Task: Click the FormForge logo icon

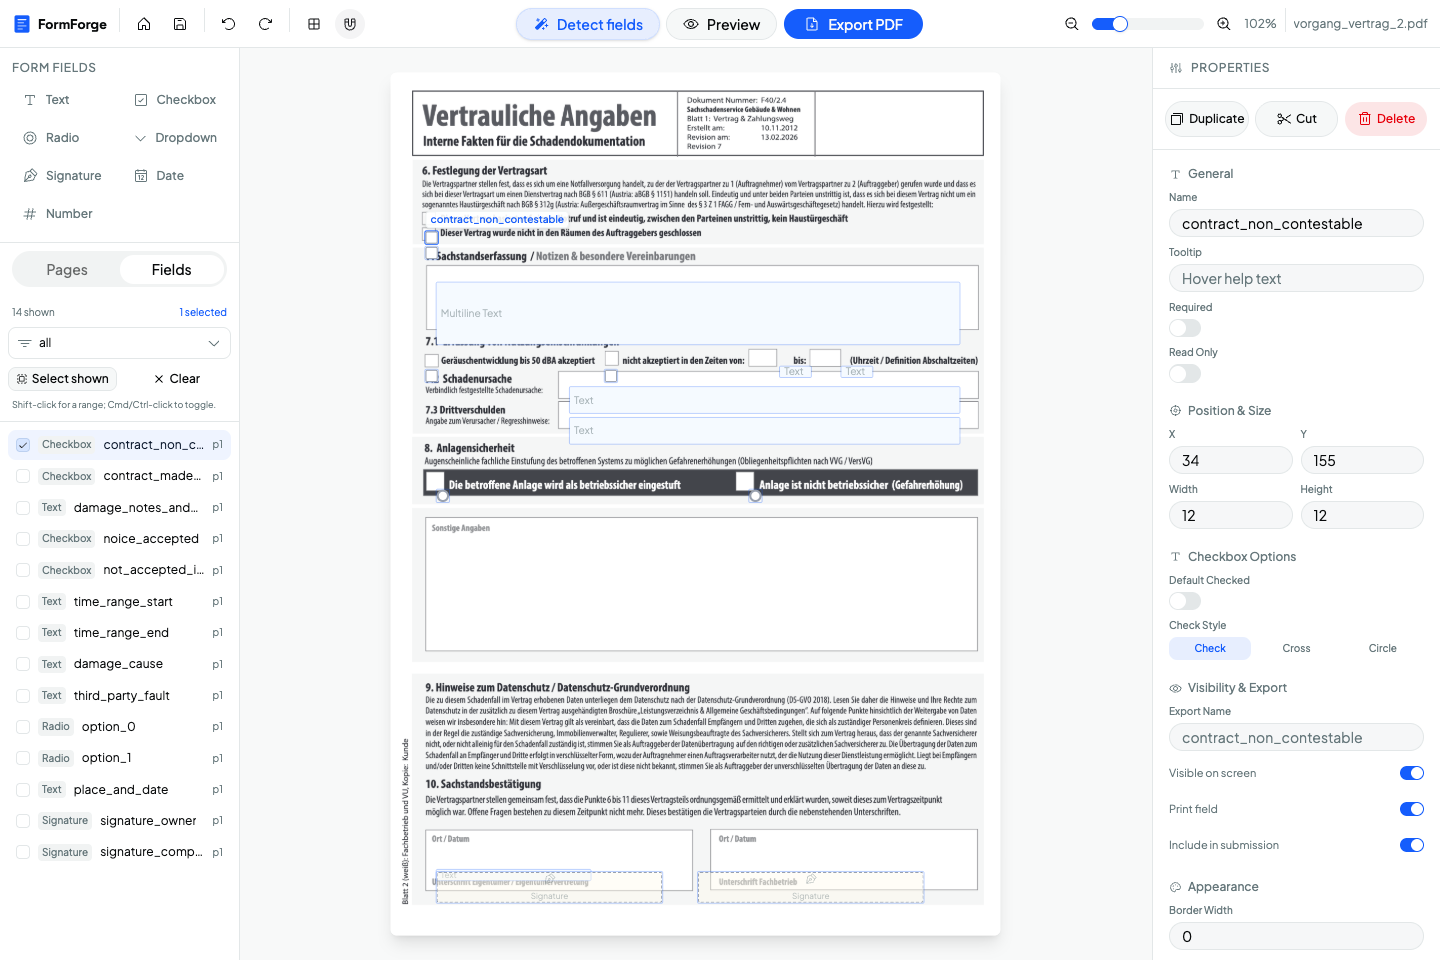Action: tap(22, 24)
